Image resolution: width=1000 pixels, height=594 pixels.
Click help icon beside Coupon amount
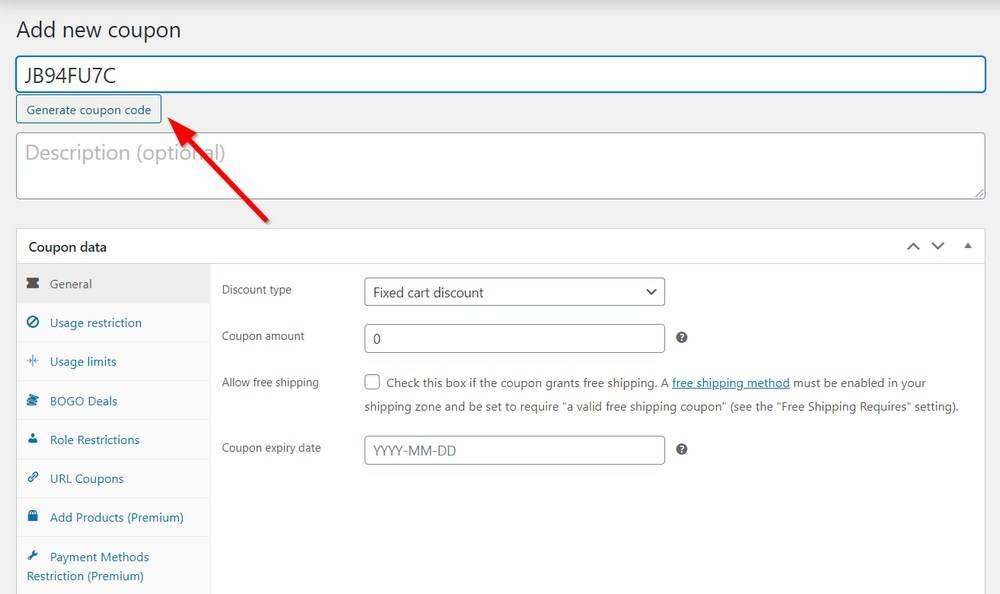[682, 338]
